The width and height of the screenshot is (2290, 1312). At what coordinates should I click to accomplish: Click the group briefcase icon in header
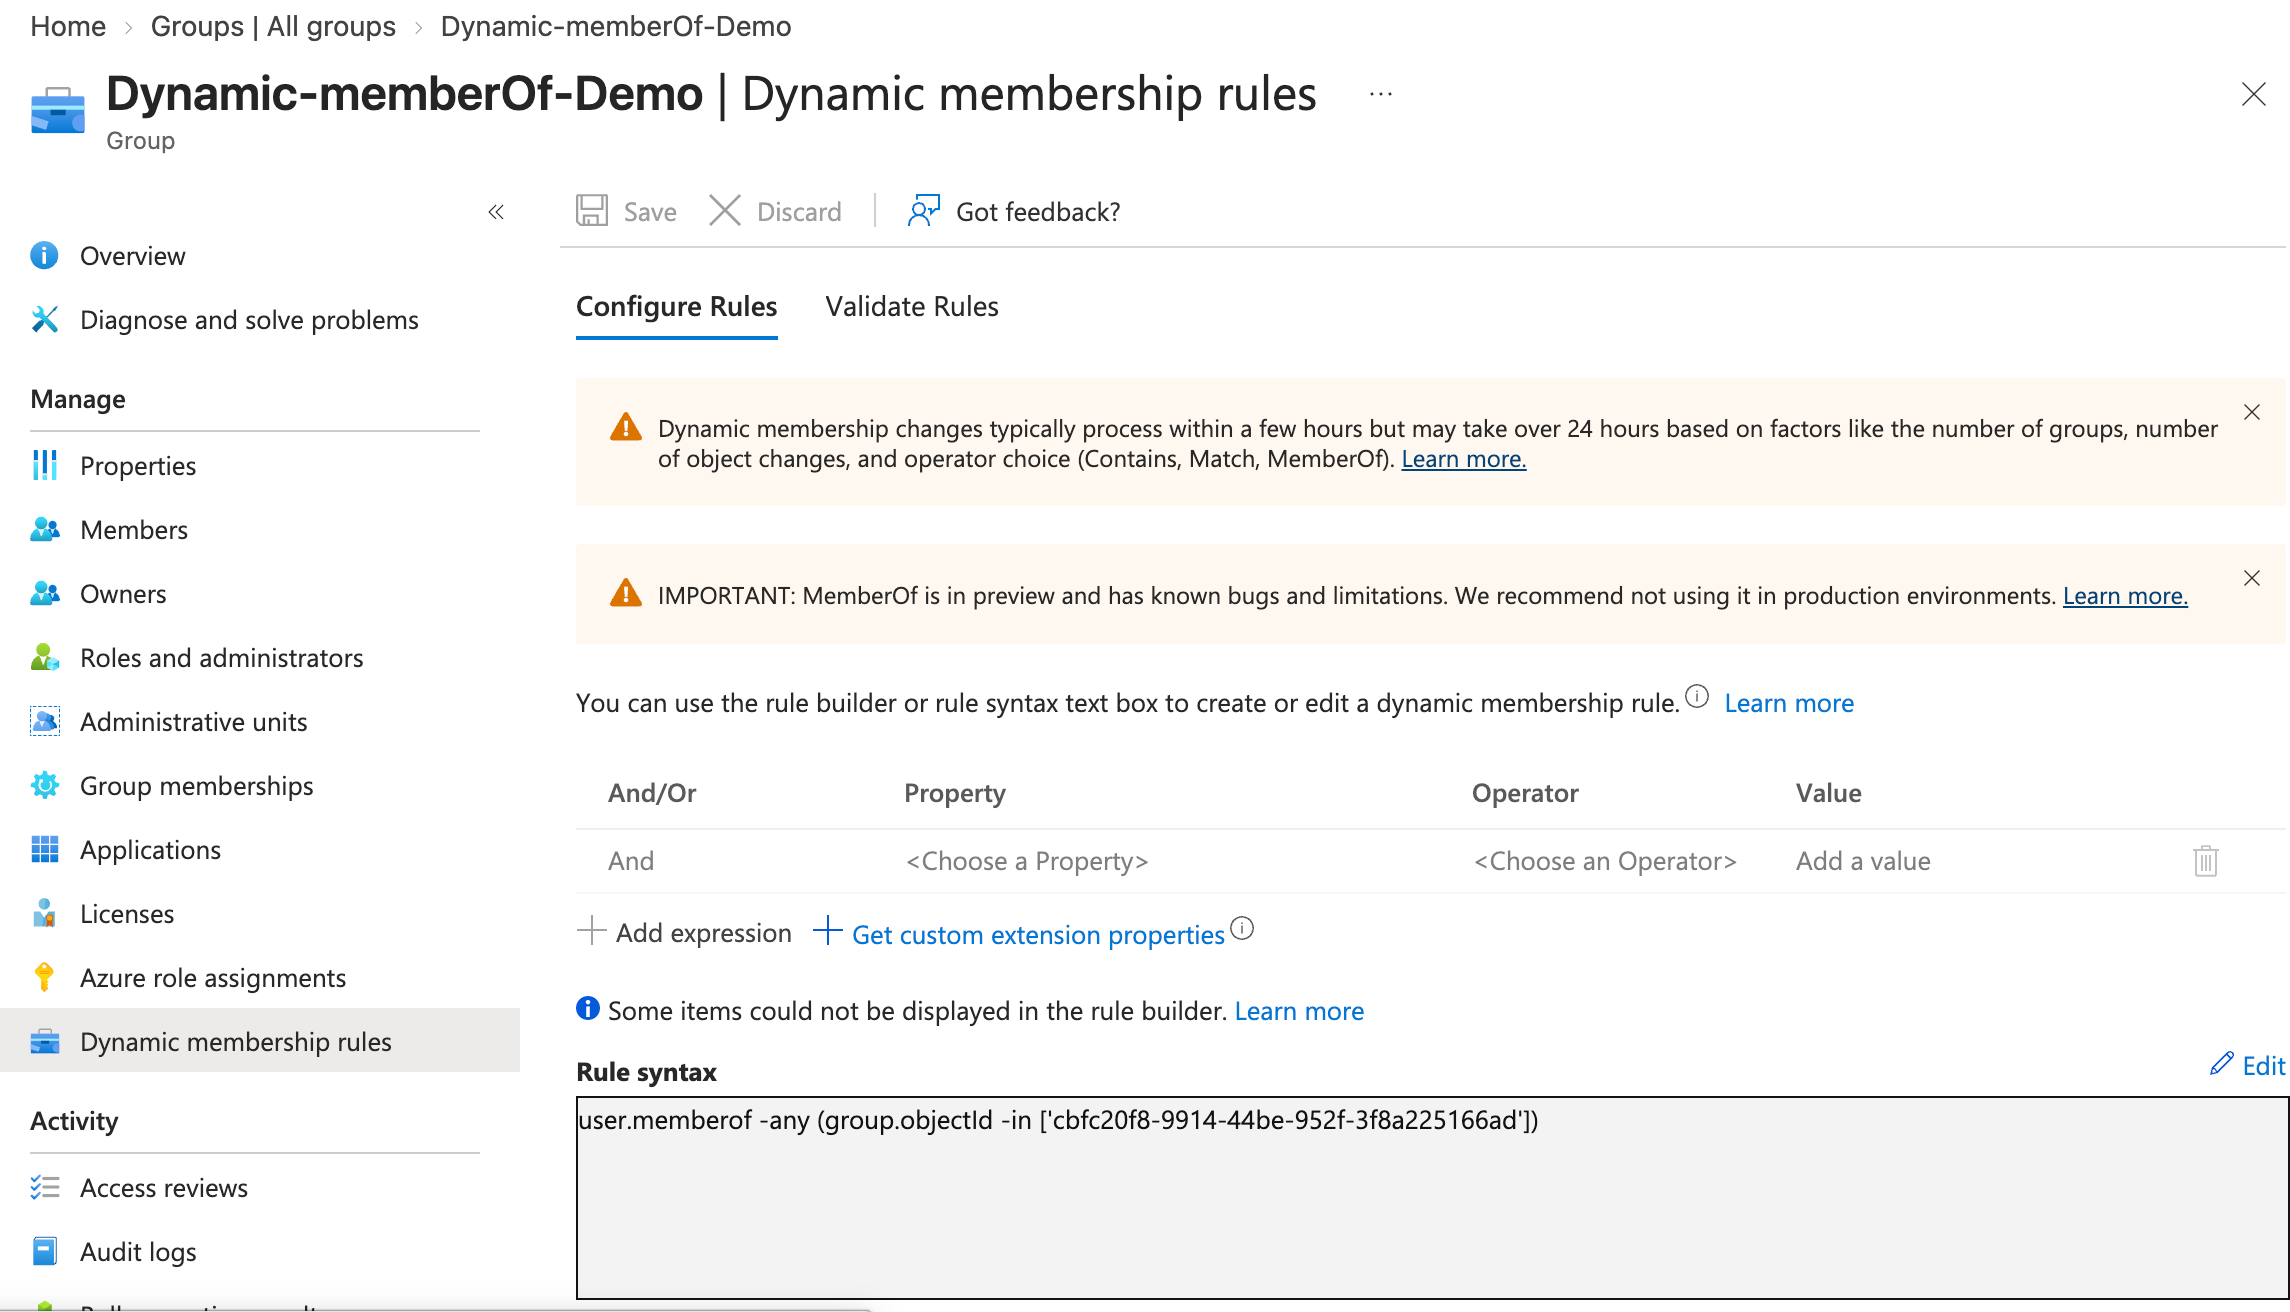pyautogui.click(x=58, y=110)
